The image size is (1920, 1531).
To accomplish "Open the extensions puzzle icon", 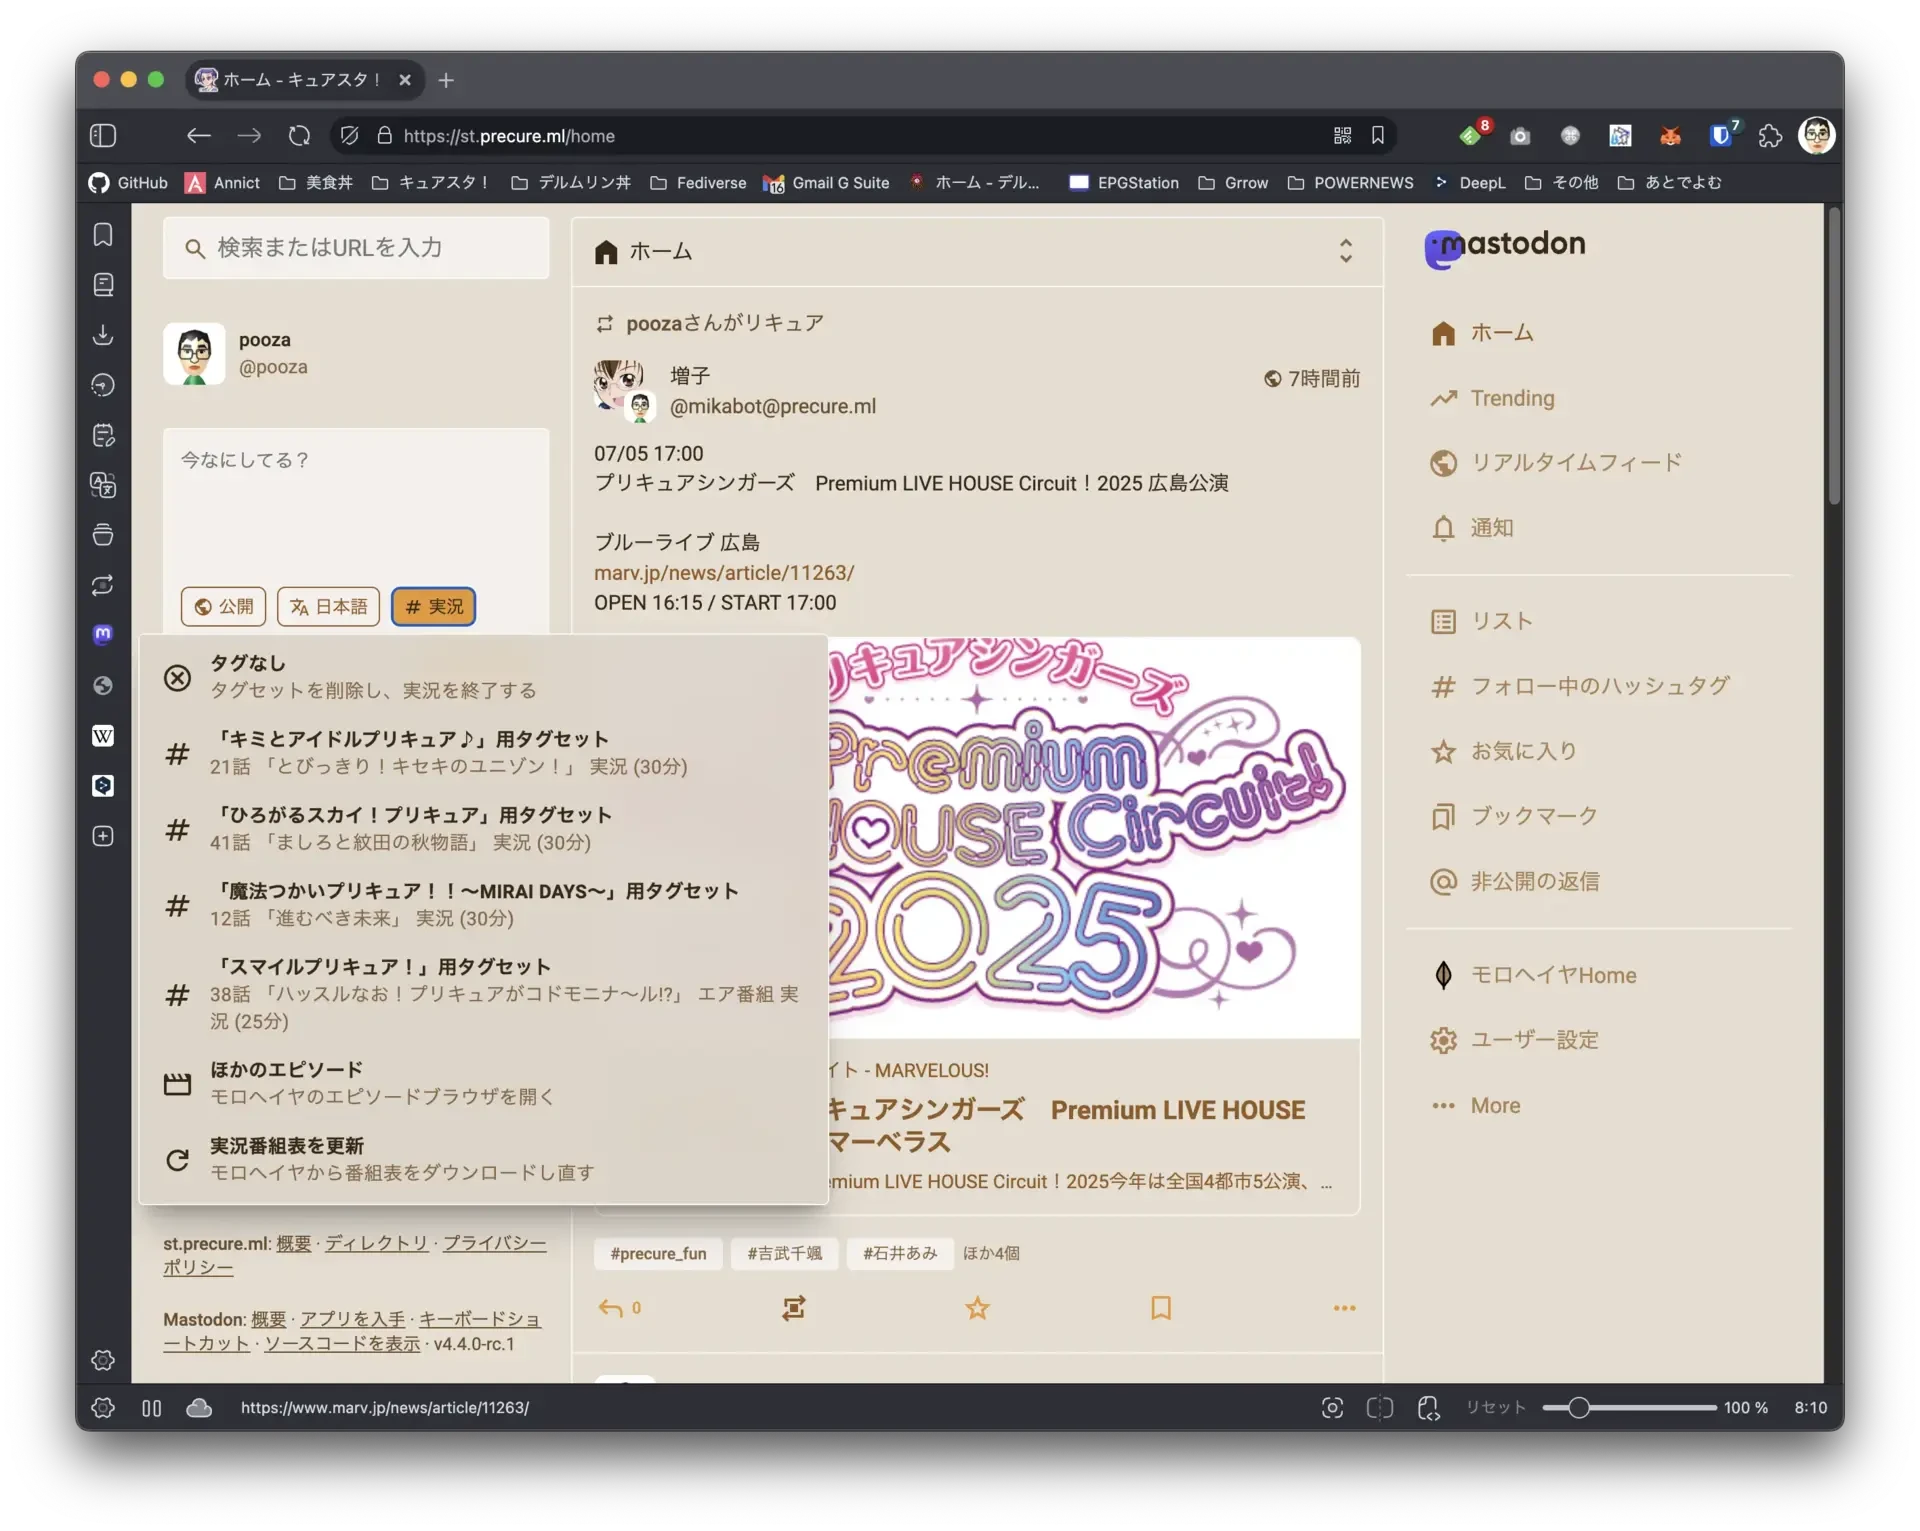I will point(1770,135).
